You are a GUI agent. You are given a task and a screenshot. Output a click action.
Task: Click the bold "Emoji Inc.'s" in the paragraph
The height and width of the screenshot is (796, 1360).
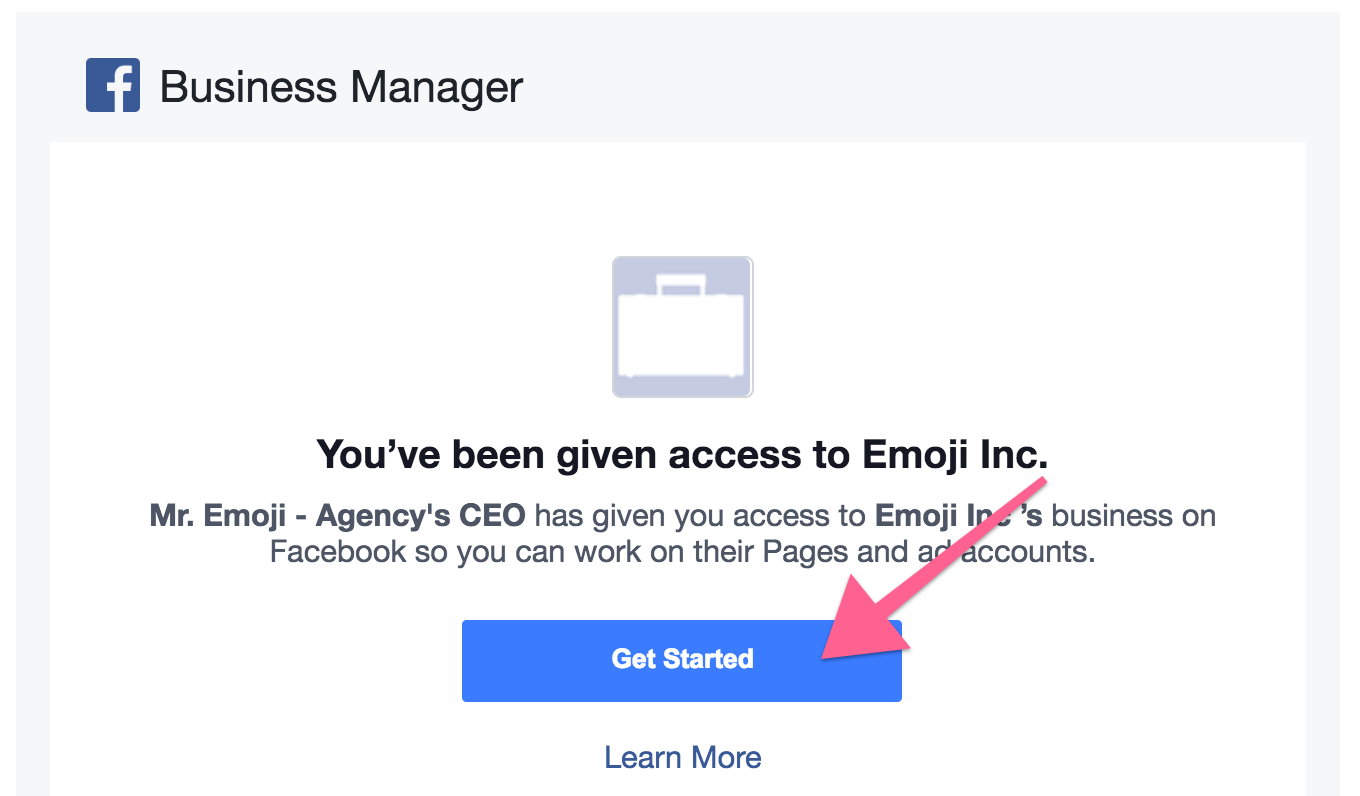pyautogui.click(x=957, y=516)
